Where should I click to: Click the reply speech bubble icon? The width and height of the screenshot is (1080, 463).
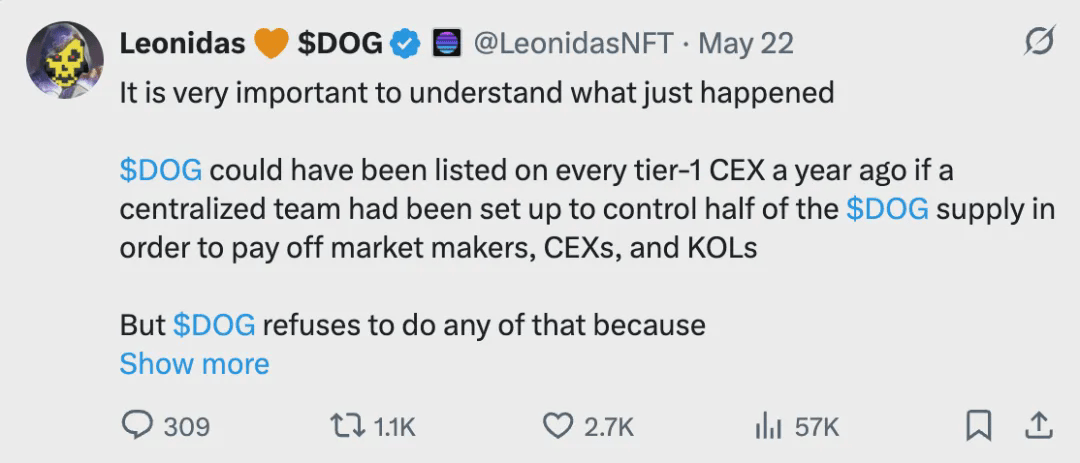point(136,426)
